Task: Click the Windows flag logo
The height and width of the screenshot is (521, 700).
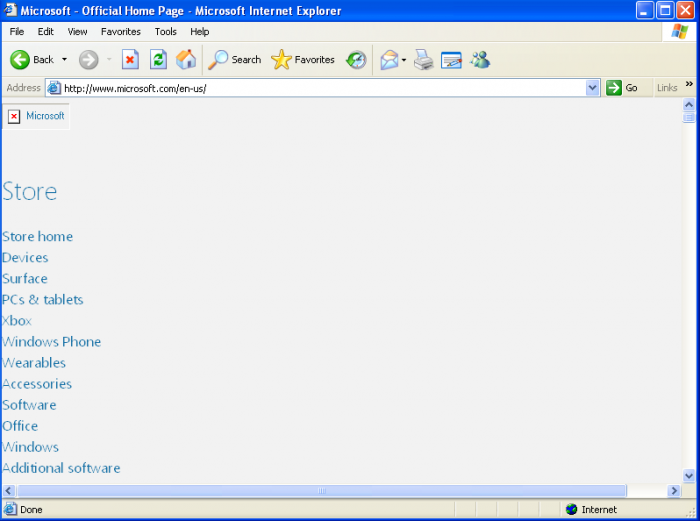Action: coord(679,31)
